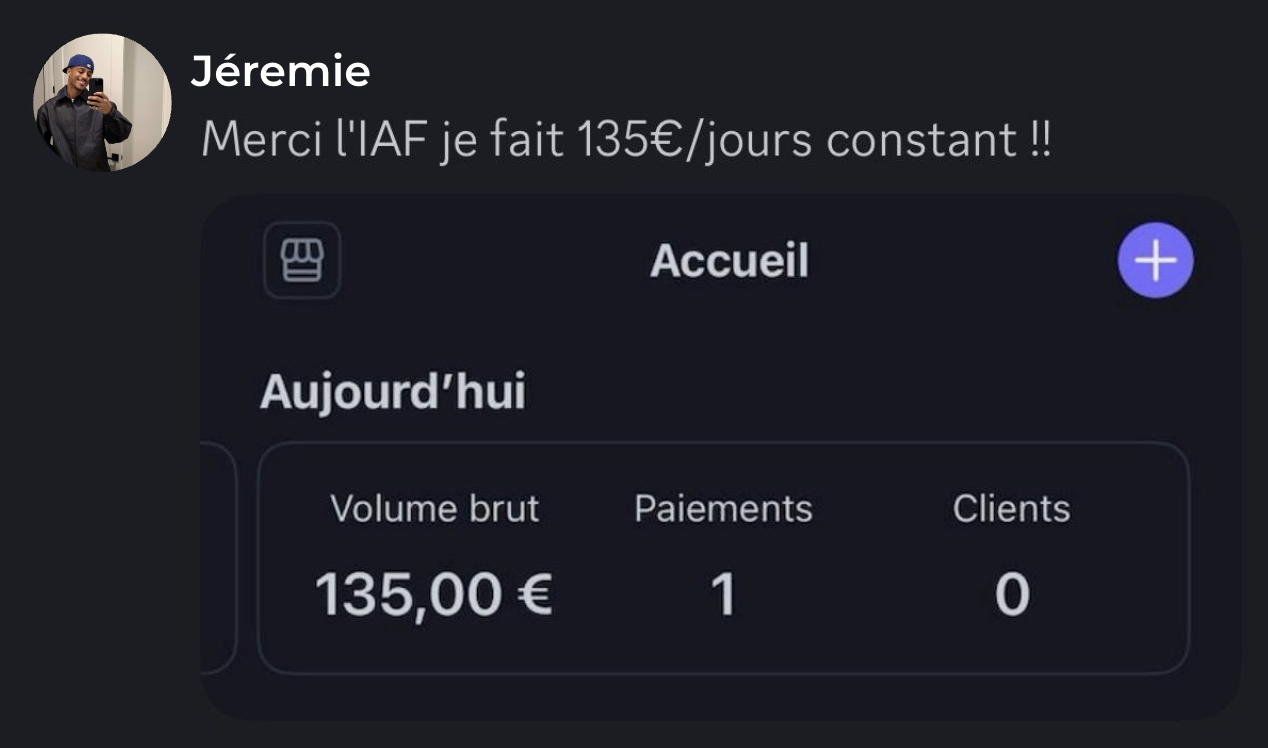This screenshot has height=748, width=1268.
Task: Click the euro symbol in Volume brut
Action: pyautogui.click(x=536, y=595)
